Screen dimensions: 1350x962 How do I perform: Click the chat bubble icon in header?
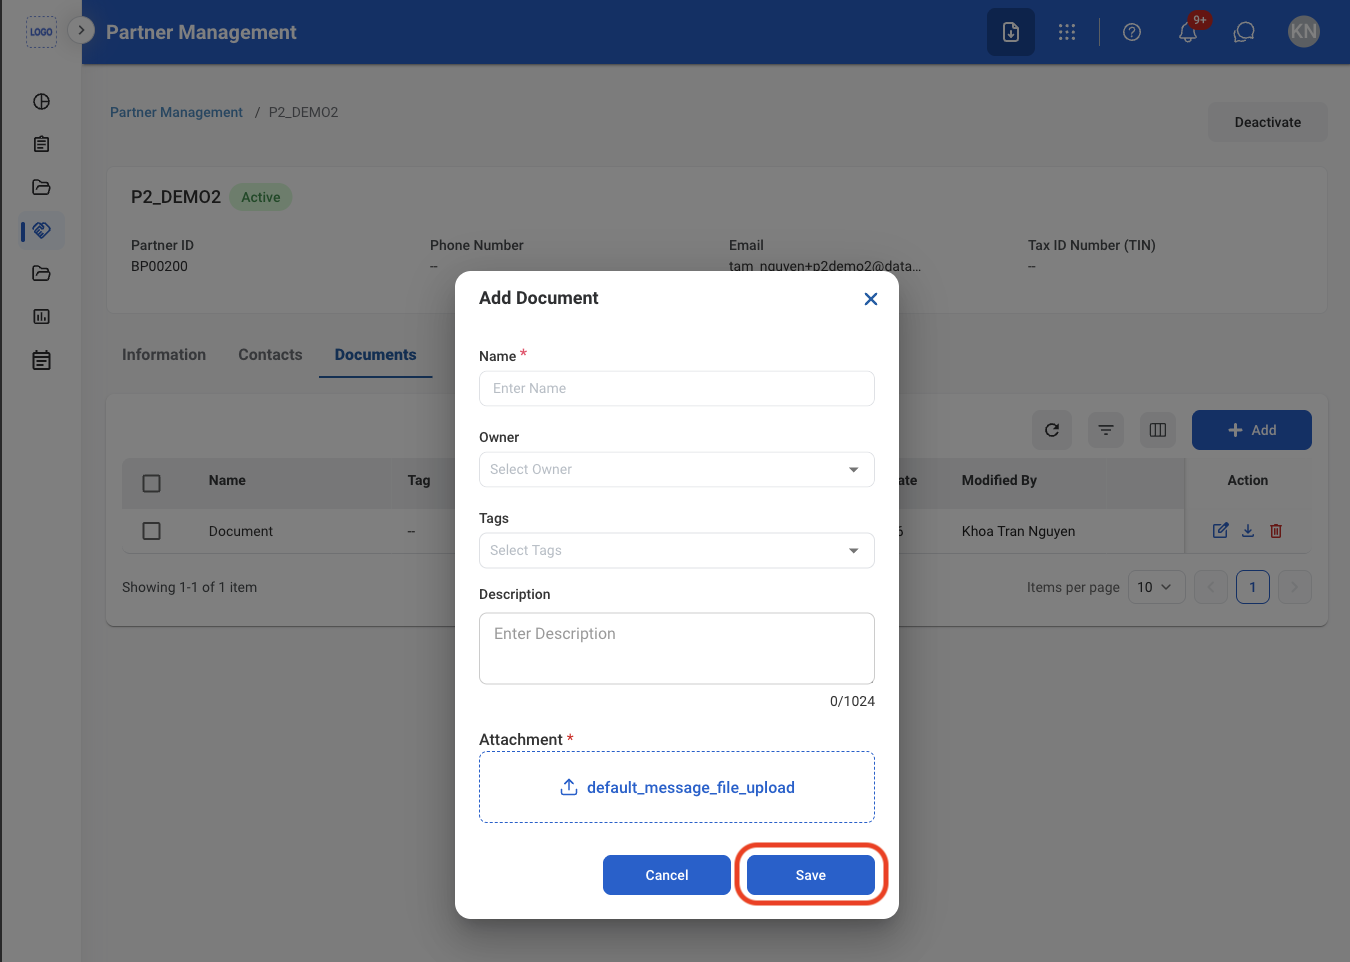pyautogui.click(x=1244, y=32)
